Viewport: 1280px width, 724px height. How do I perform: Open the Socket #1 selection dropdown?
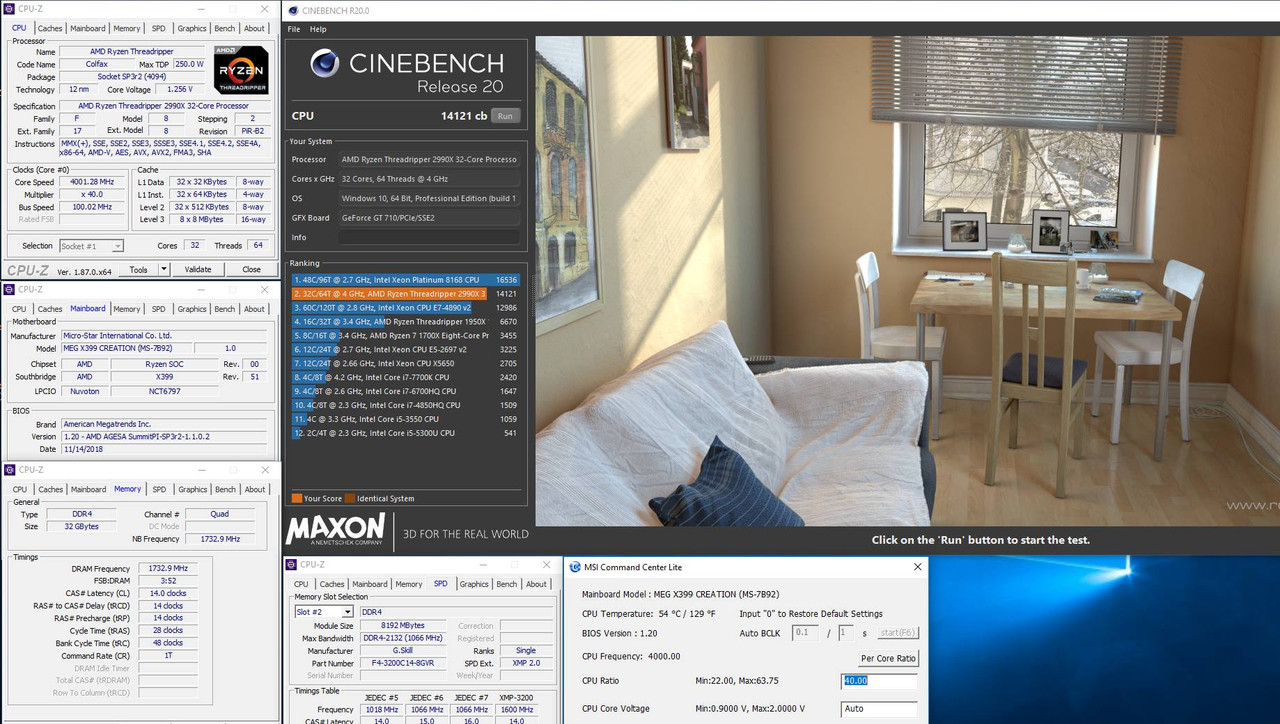(91, 246)
